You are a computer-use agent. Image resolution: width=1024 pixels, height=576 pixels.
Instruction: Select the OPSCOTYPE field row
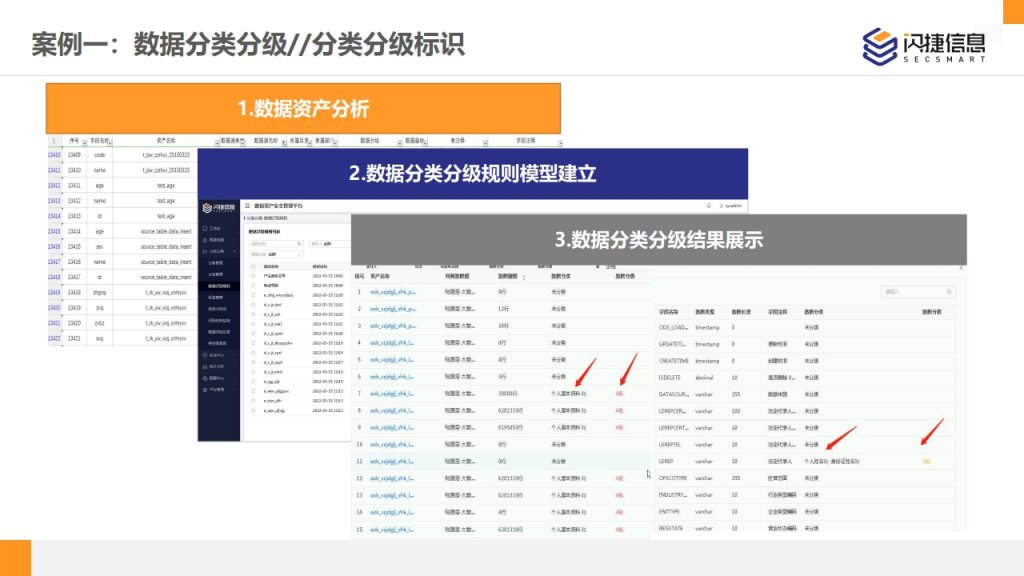806,478
